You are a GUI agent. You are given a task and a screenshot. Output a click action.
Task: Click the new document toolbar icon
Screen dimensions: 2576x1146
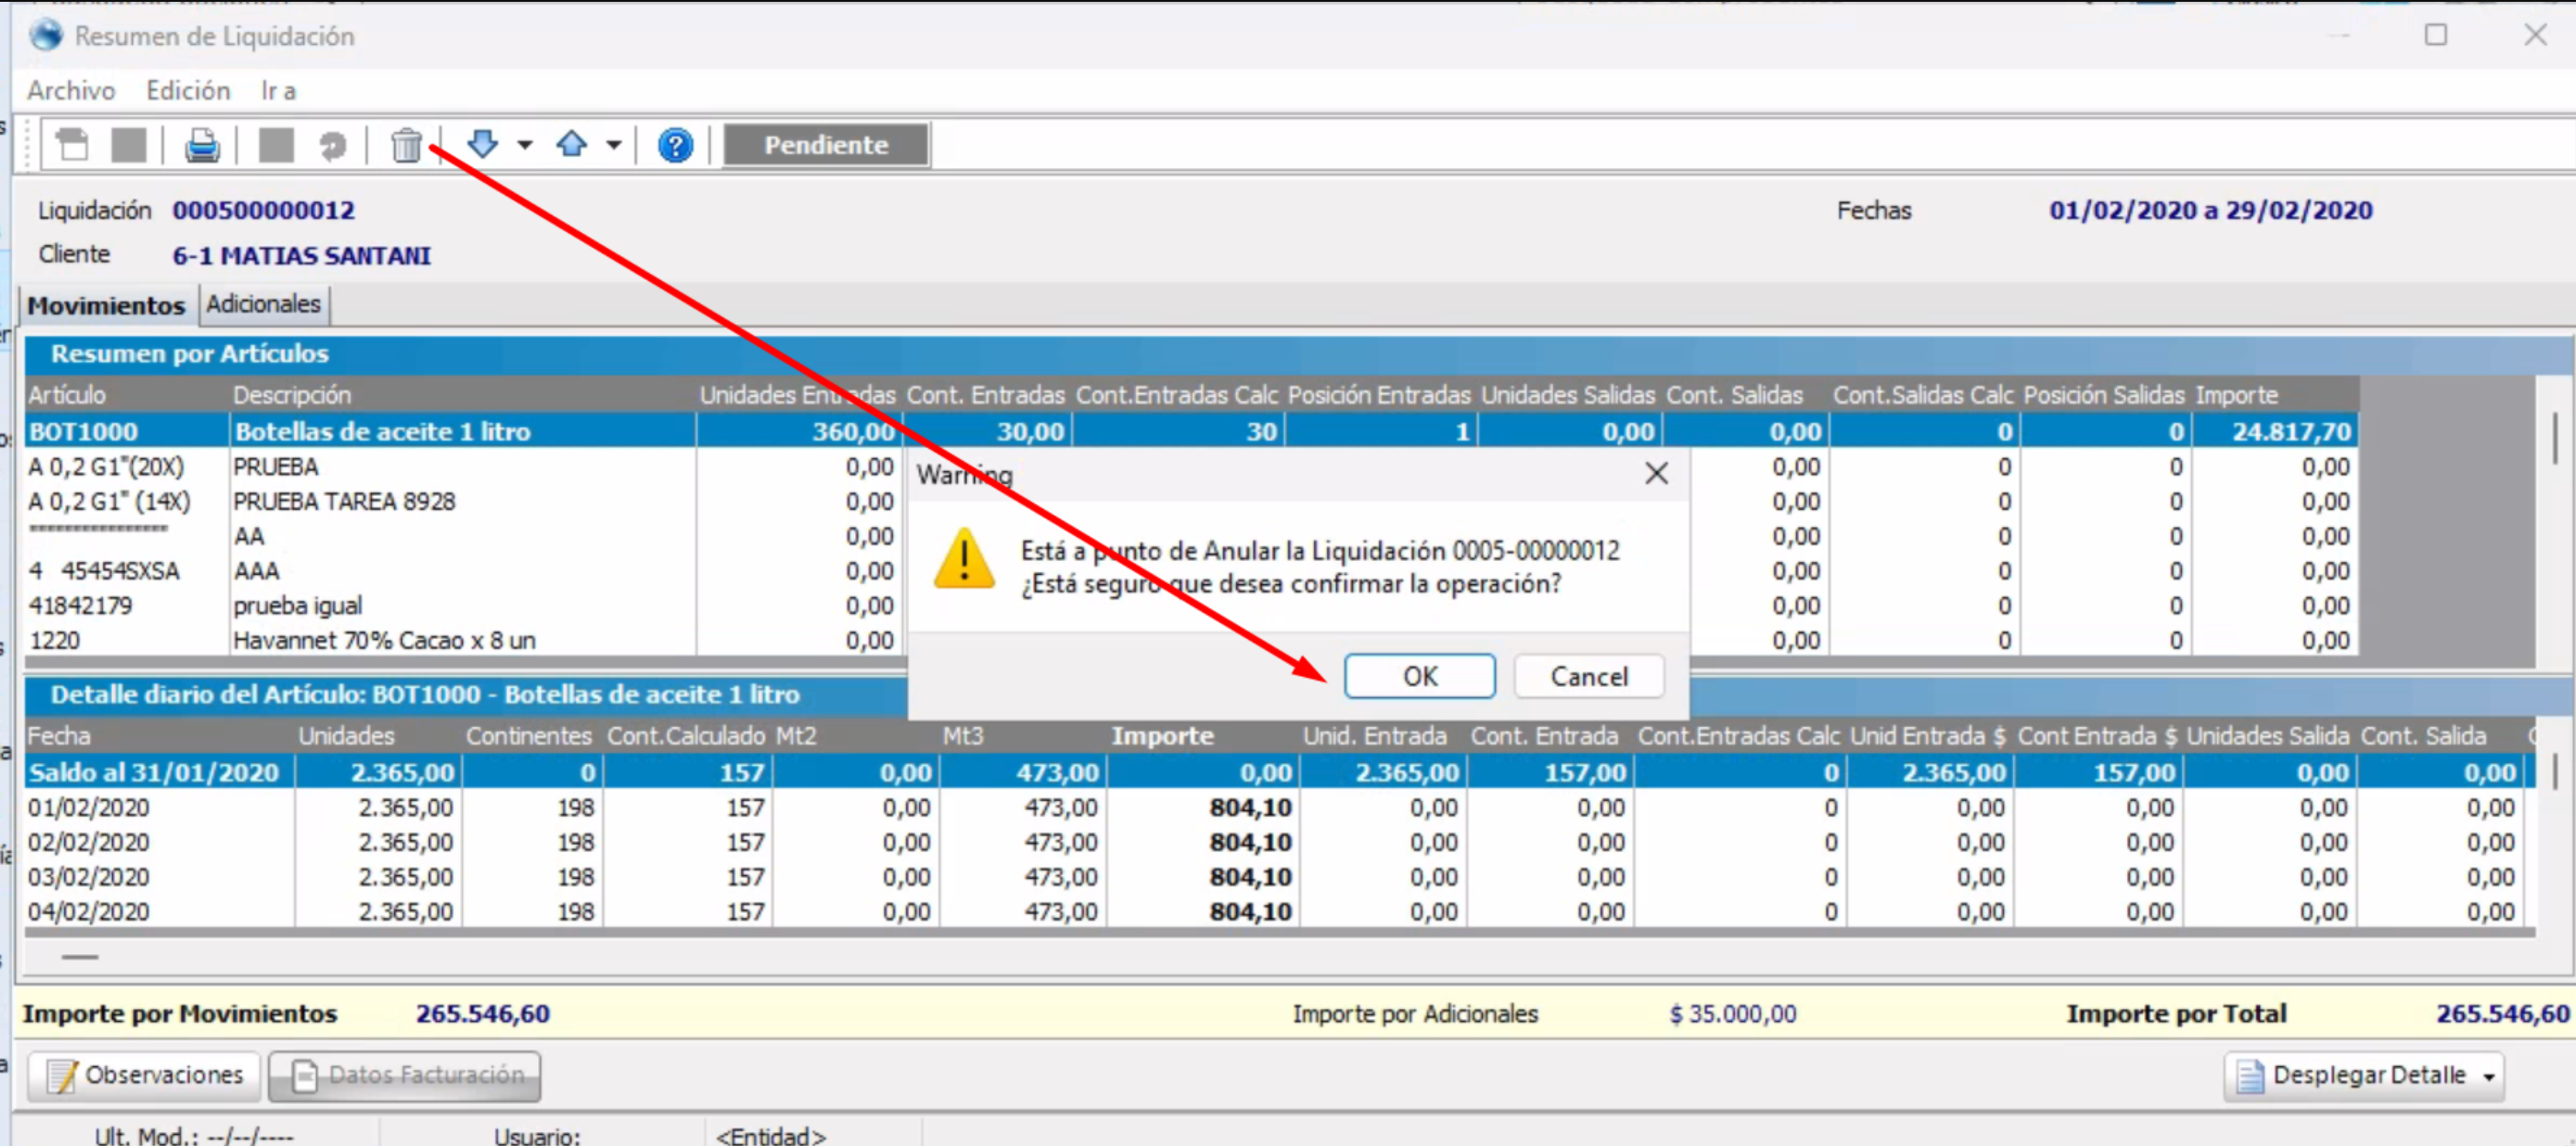pos(72,146)
